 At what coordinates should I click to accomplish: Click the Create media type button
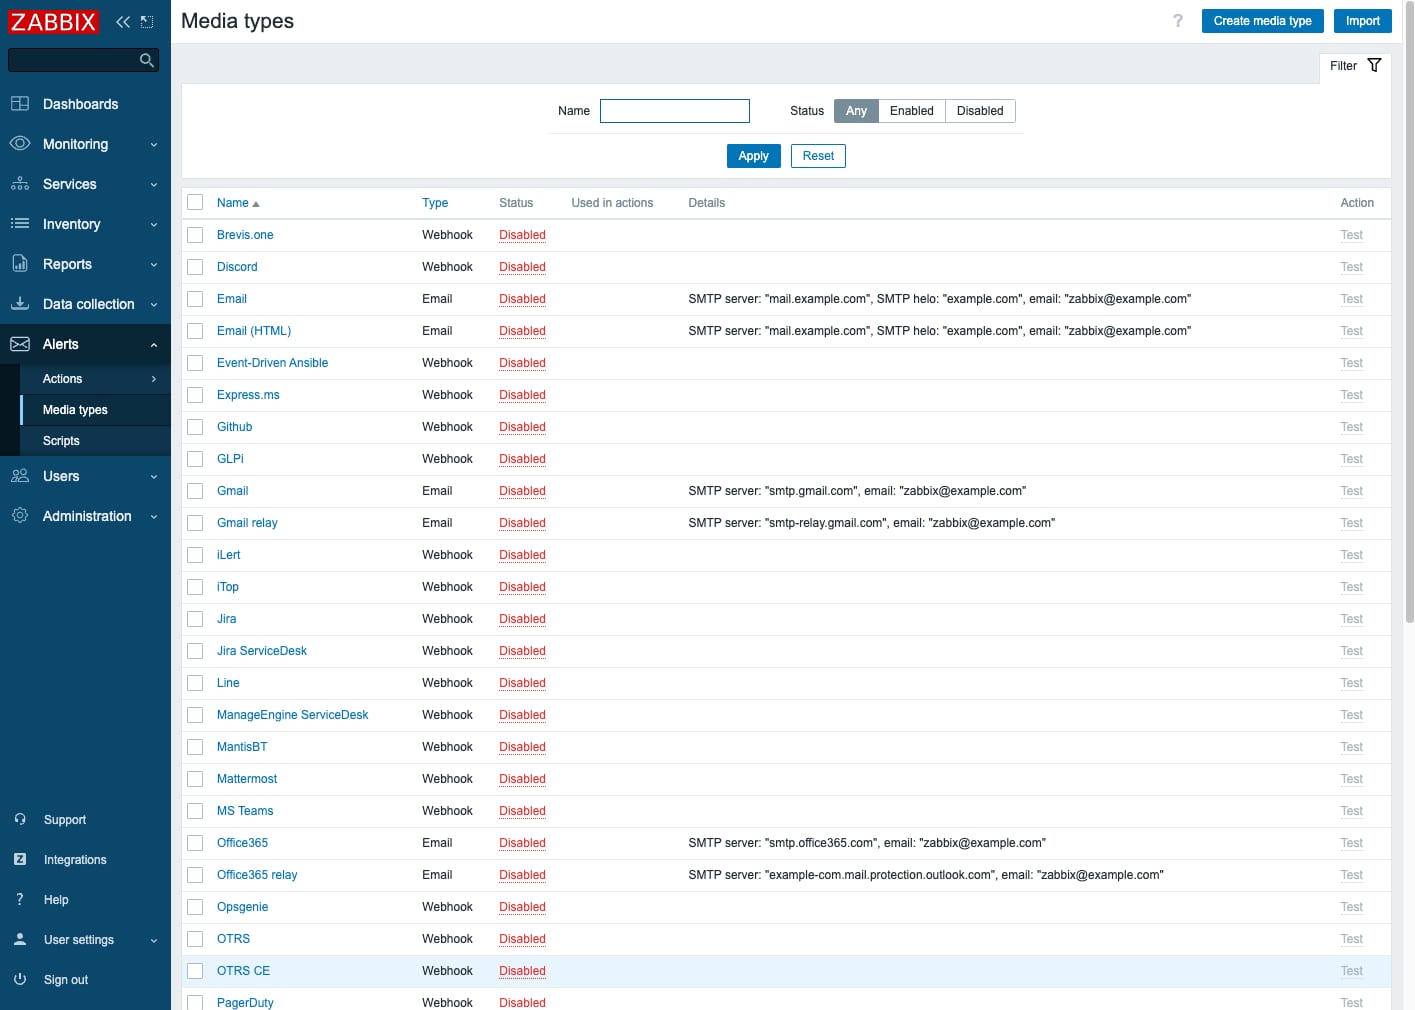point(1262,20)
